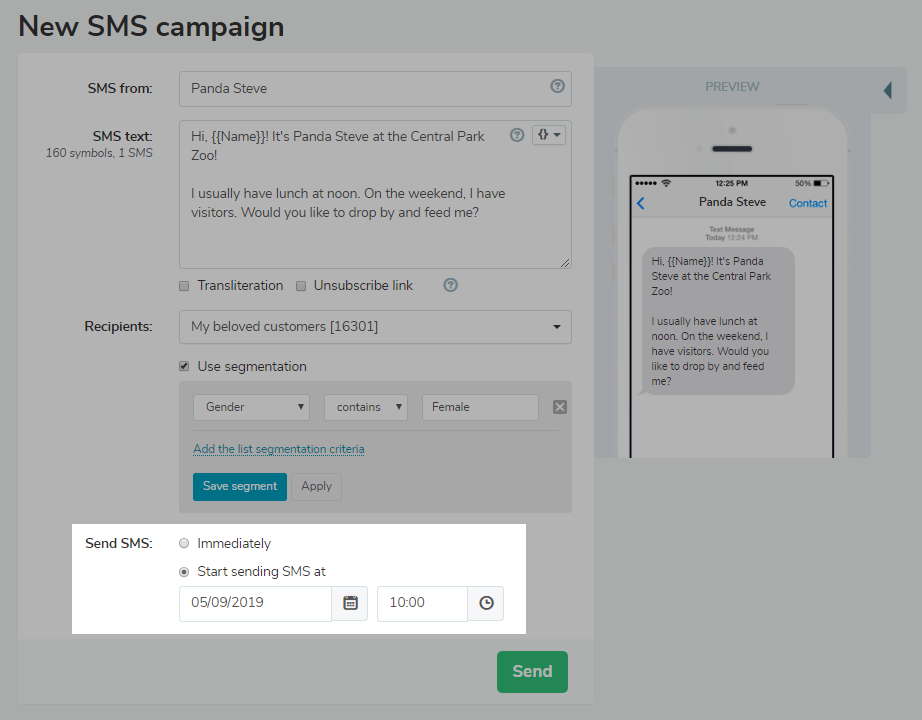The image size is (922, 720).
Task: Select the Immediately radio button
Action: [x=183, y=542]
